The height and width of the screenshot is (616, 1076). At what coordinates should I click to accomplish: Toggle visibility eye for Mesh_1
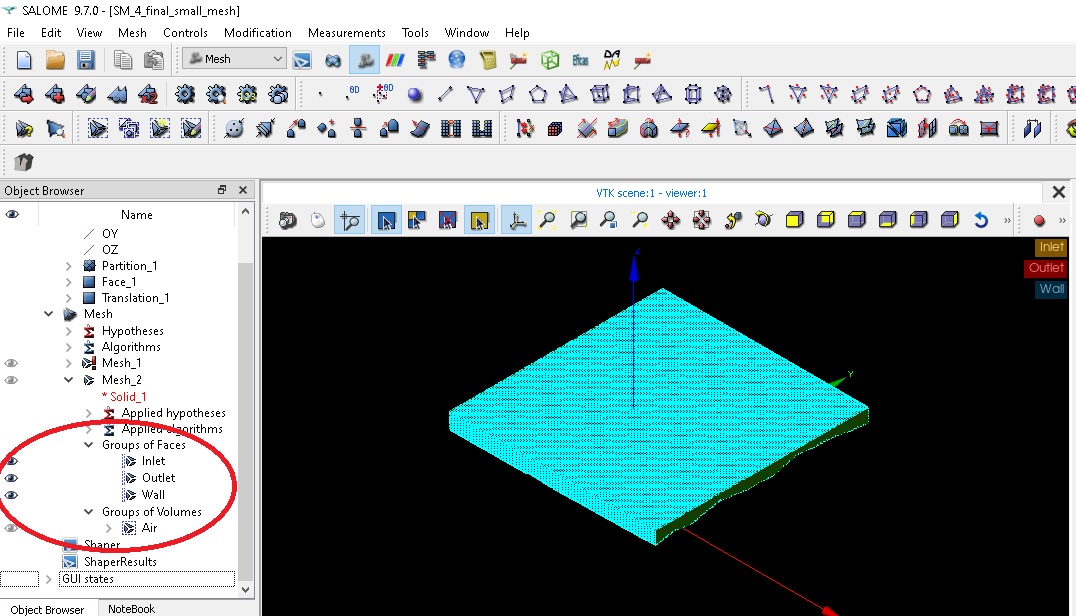(12, 363)
